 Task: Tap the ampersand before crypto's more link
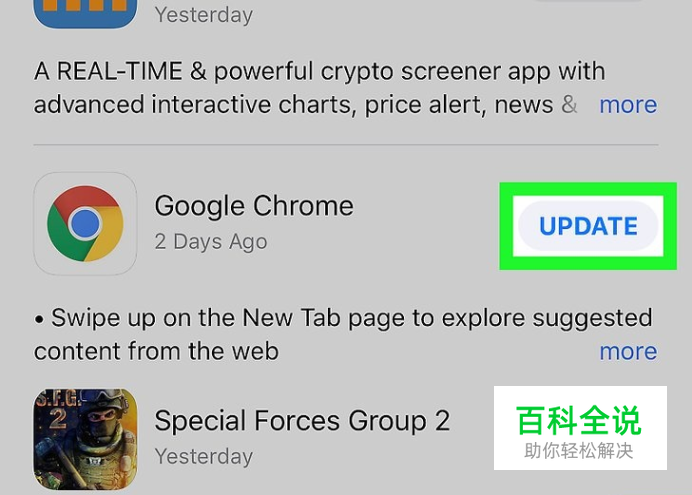[x=569, y=105]
